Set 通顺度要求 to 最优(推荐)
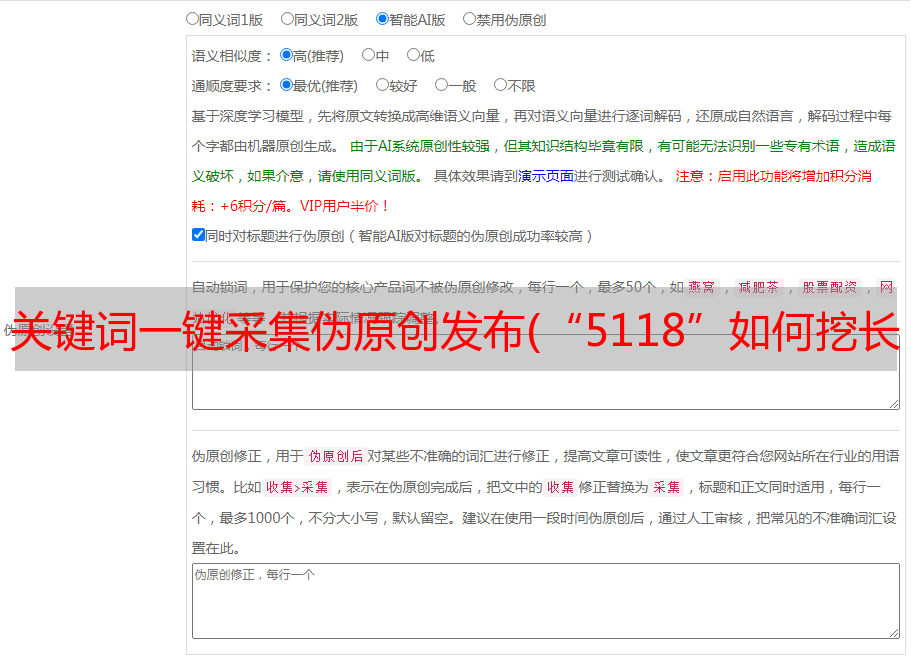The image size is (911, 658). [x=286, y=85]
